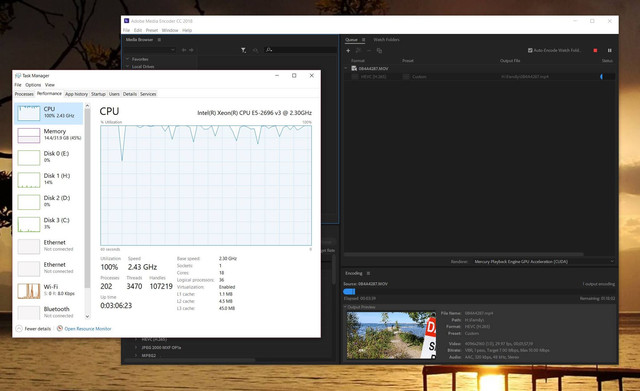The width and height of the screenshot is (640, 391).
Task: Select Memory in Task Manager sidebar
Action: (49, 135)
